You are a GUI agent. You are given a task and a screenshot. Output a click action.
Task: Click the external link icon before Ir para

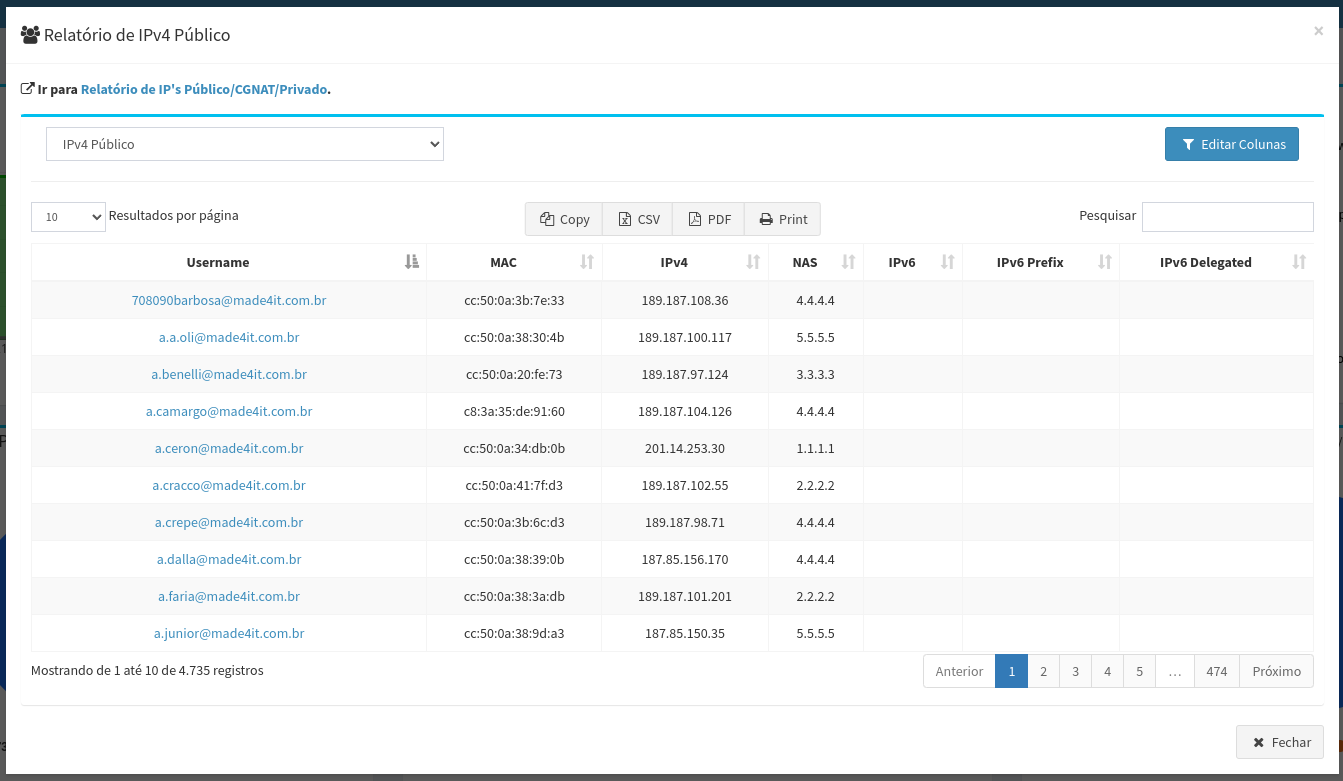(28, 89)
